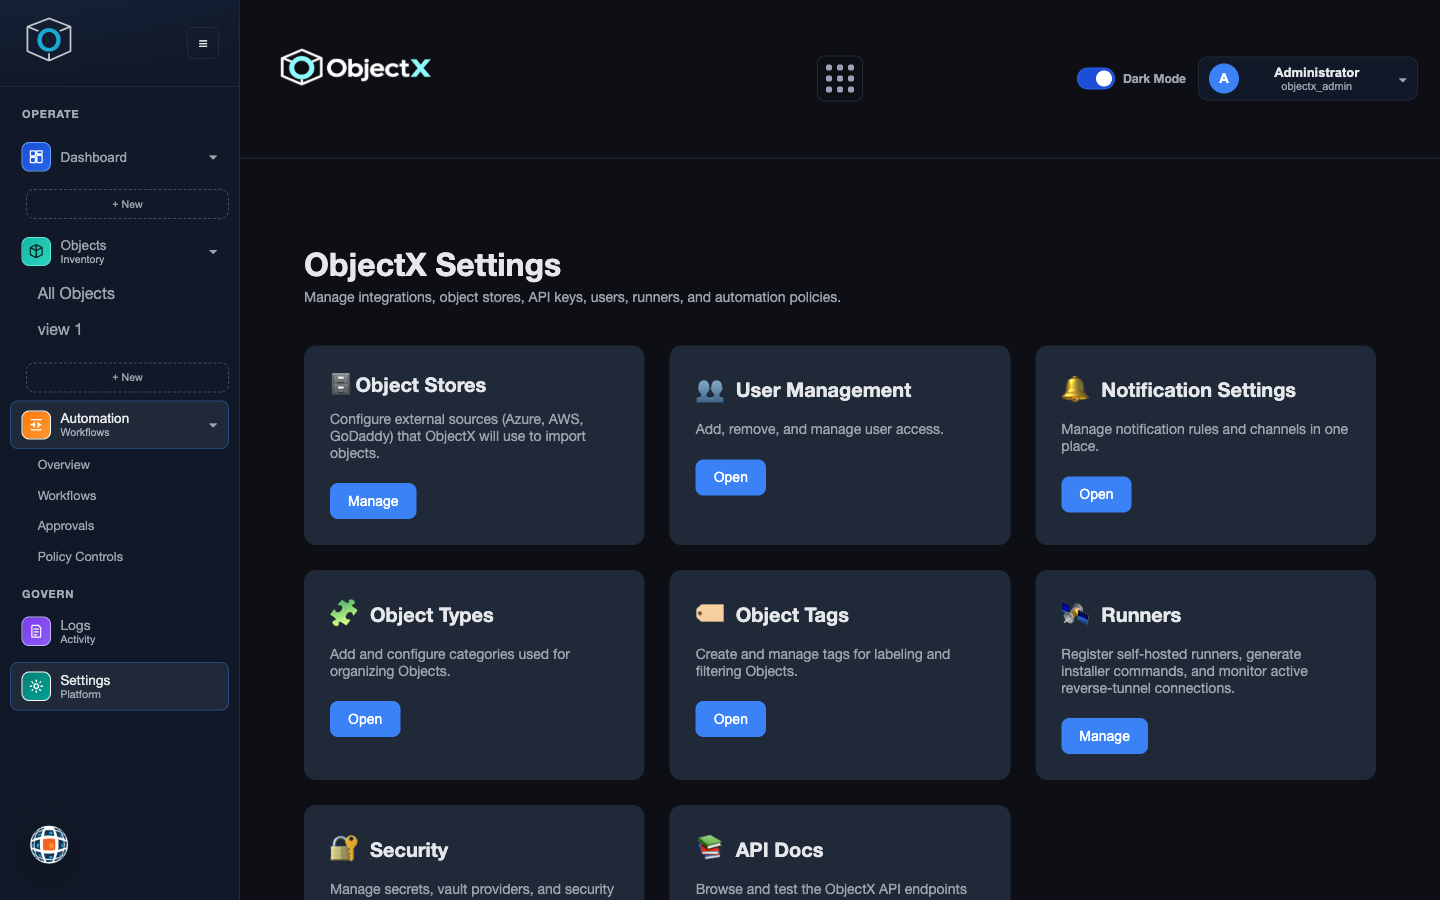The height and width of the screenshot is (900, 1440).
Task: Click the Objects Inventory cube icon
Action: (x=36, y=251)
